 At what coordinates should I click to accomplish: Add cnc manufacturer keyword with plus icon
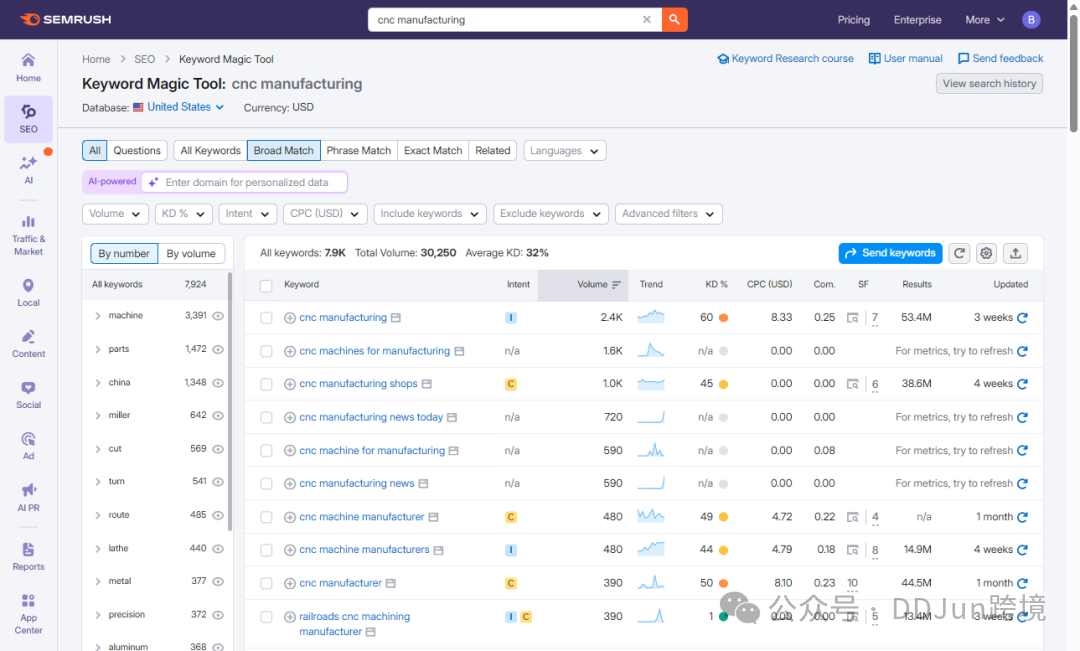pos(290,583)
